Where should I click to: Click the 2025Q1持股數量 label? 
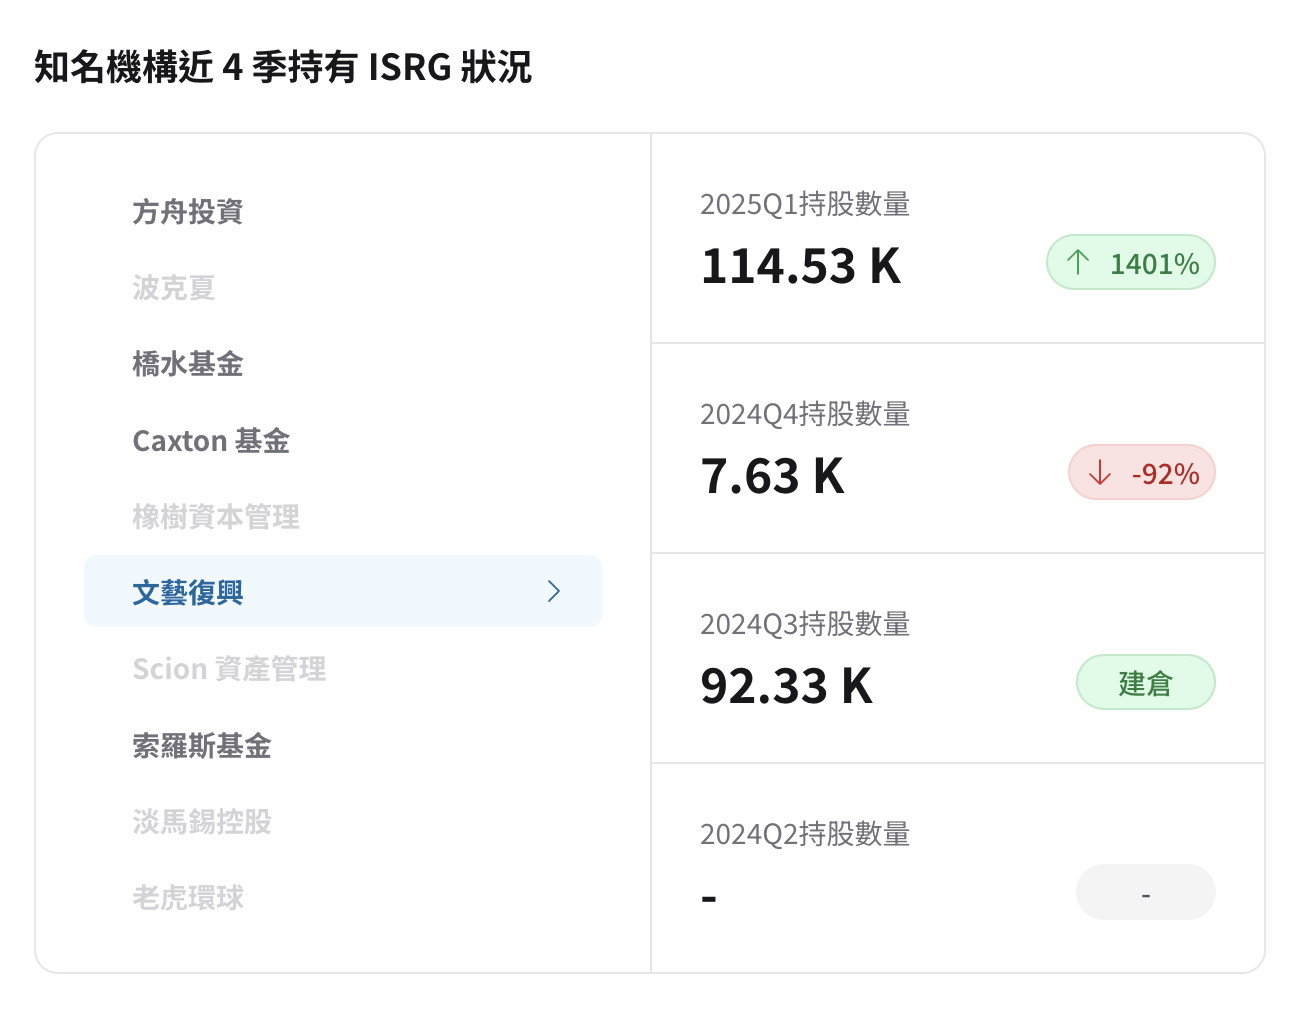pyautogui.click(x=805, y=205)
